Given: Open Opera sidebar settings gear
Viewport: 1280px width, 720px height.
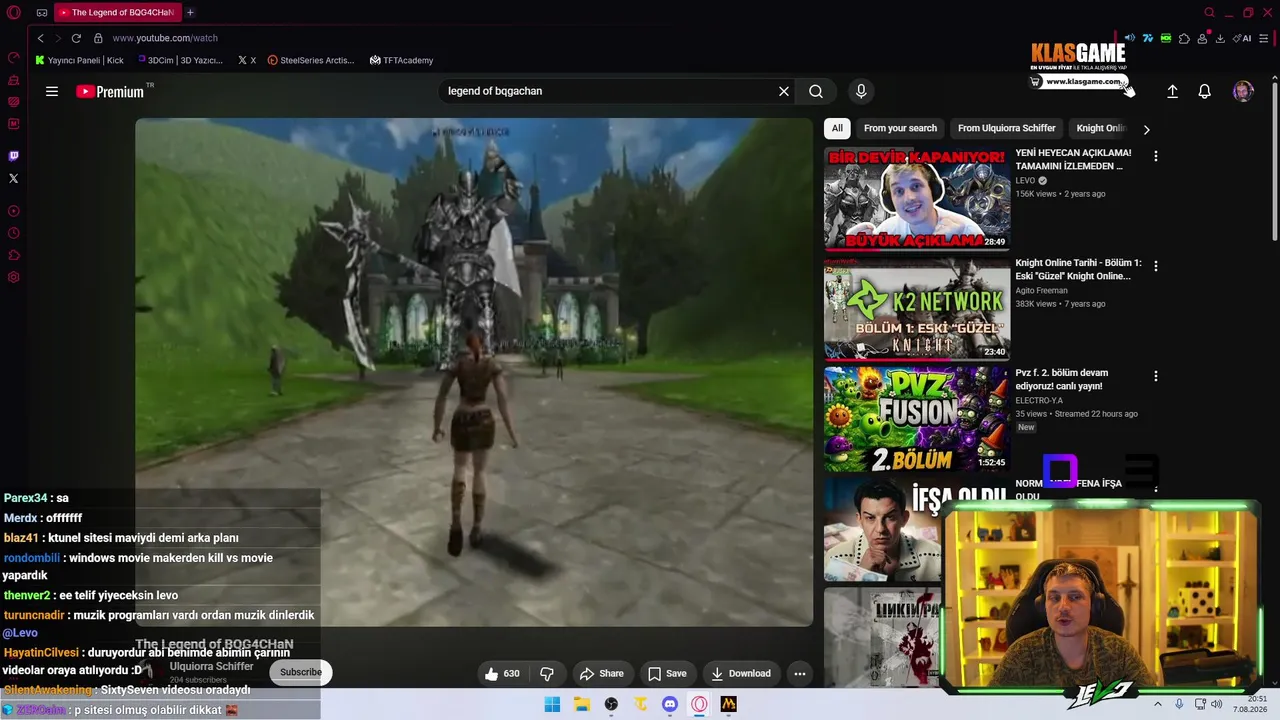Looking at the screenshot, I should point(13,277).
